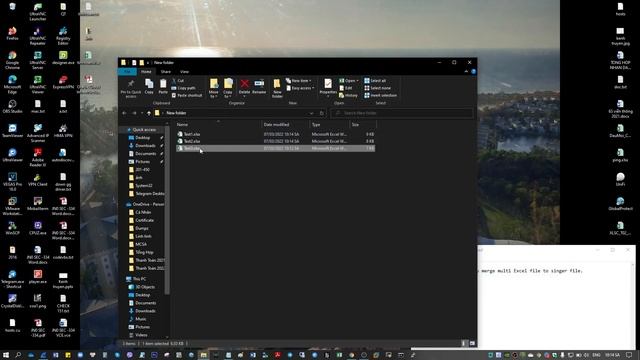Click Copy path in Clipboard group
The image size is (640, 360).
point(183,88)
